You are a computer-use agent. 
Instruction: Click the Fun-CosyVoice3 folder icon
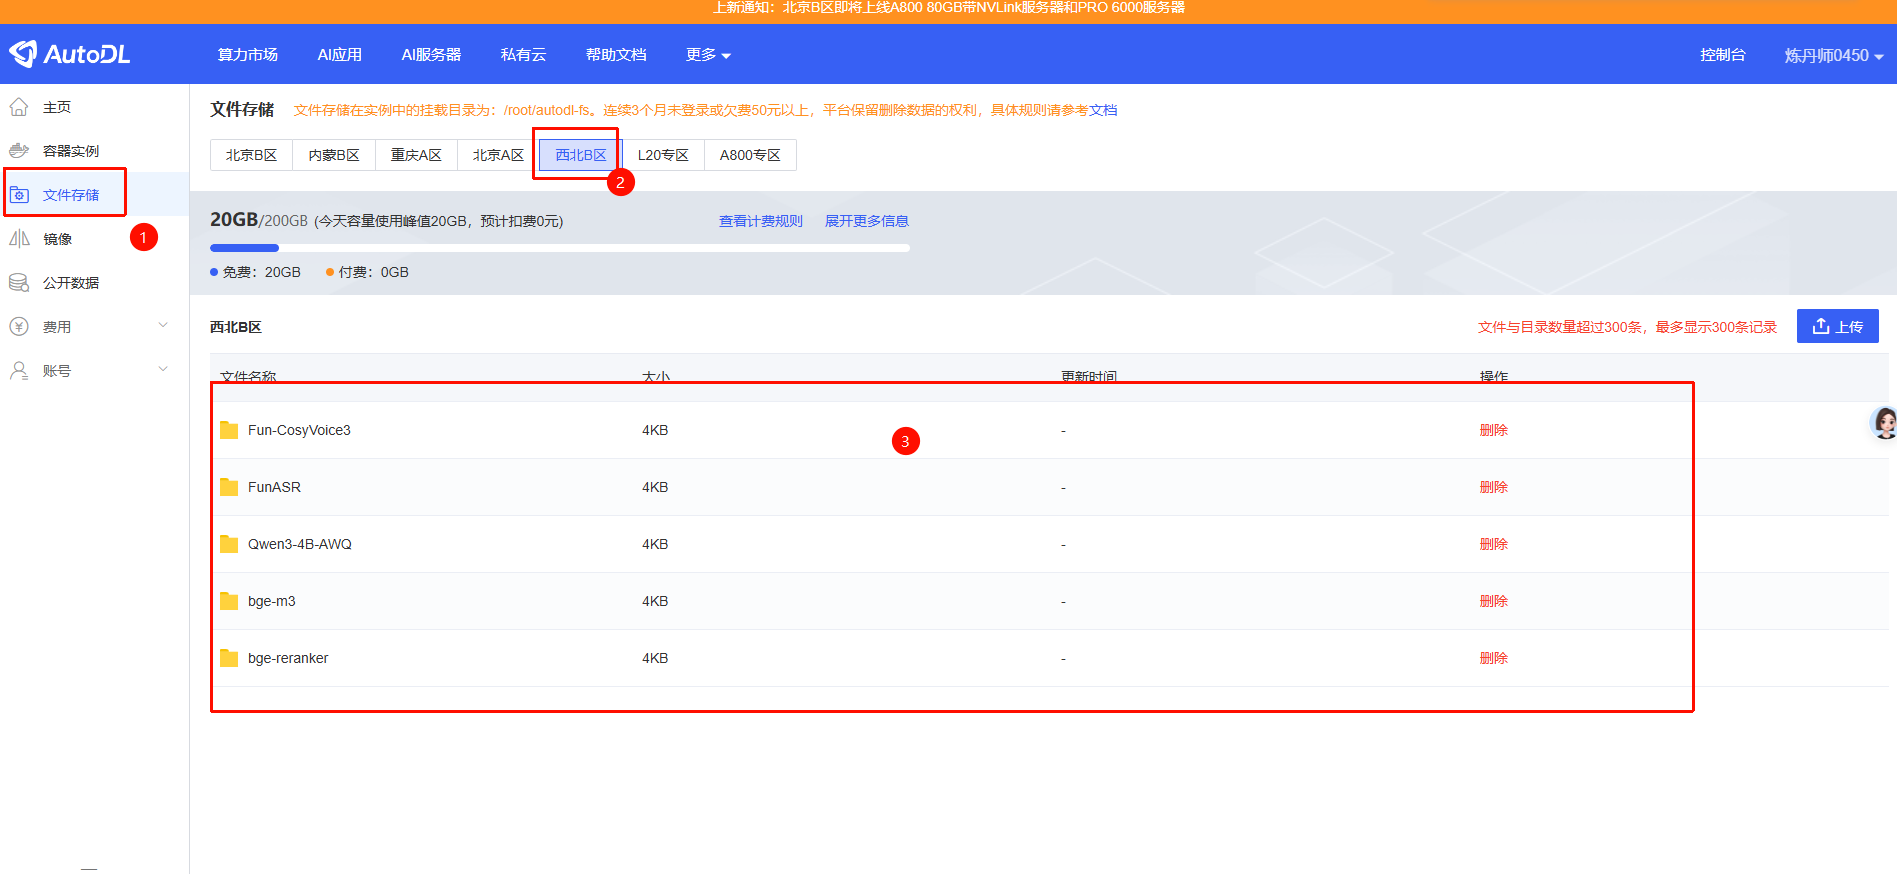[x=229, y=430]
